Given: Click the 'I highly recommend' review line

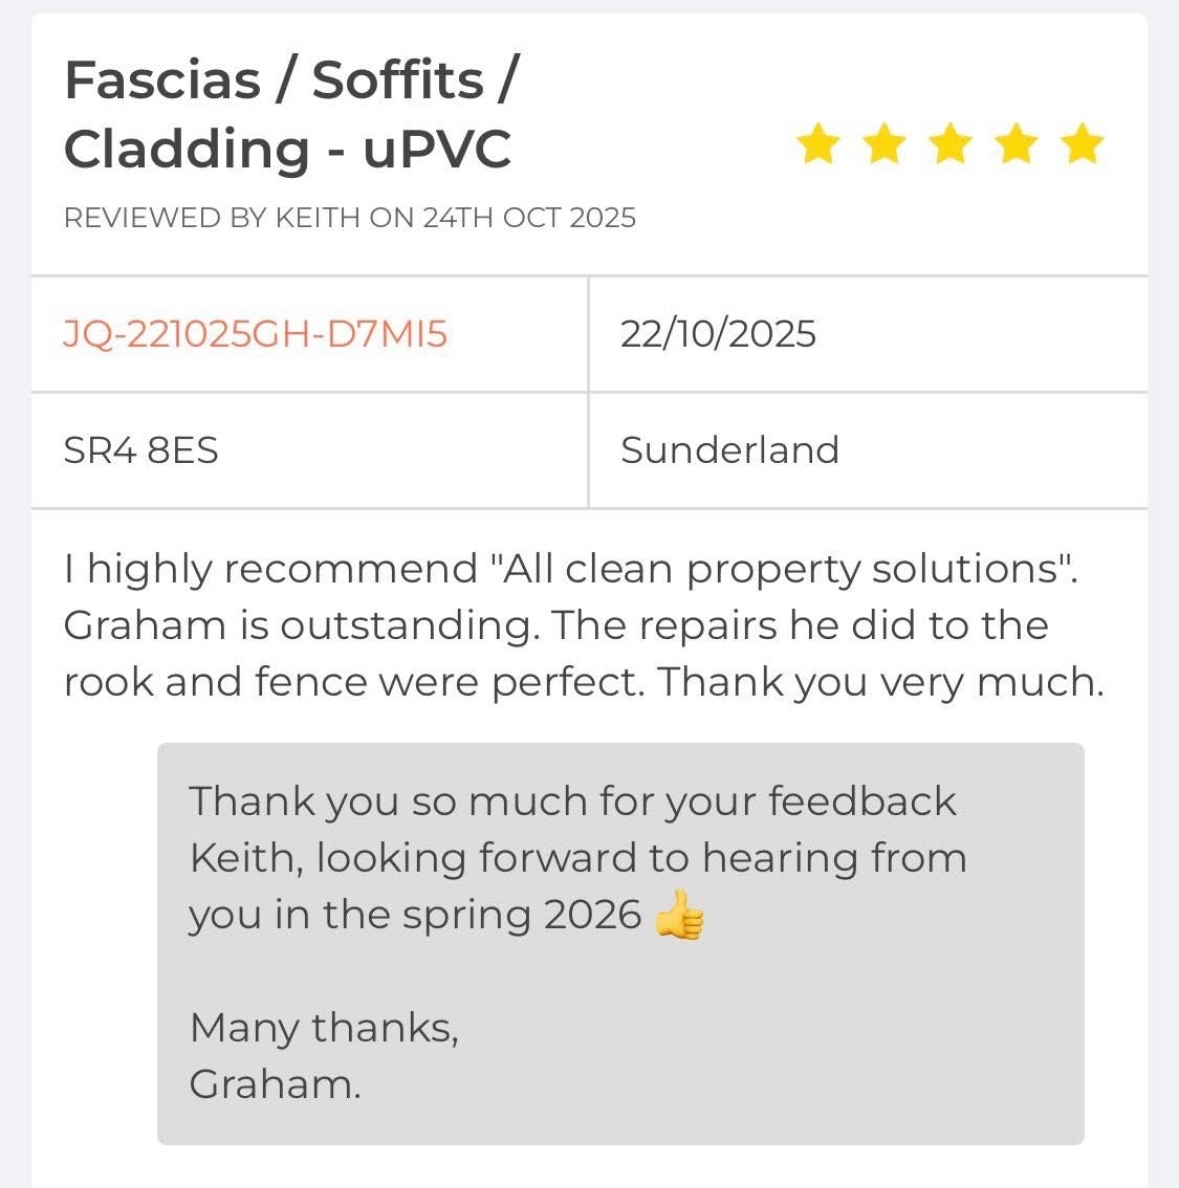Looking at the screenshot, I should pyautogui.click(x=570, y=569).
